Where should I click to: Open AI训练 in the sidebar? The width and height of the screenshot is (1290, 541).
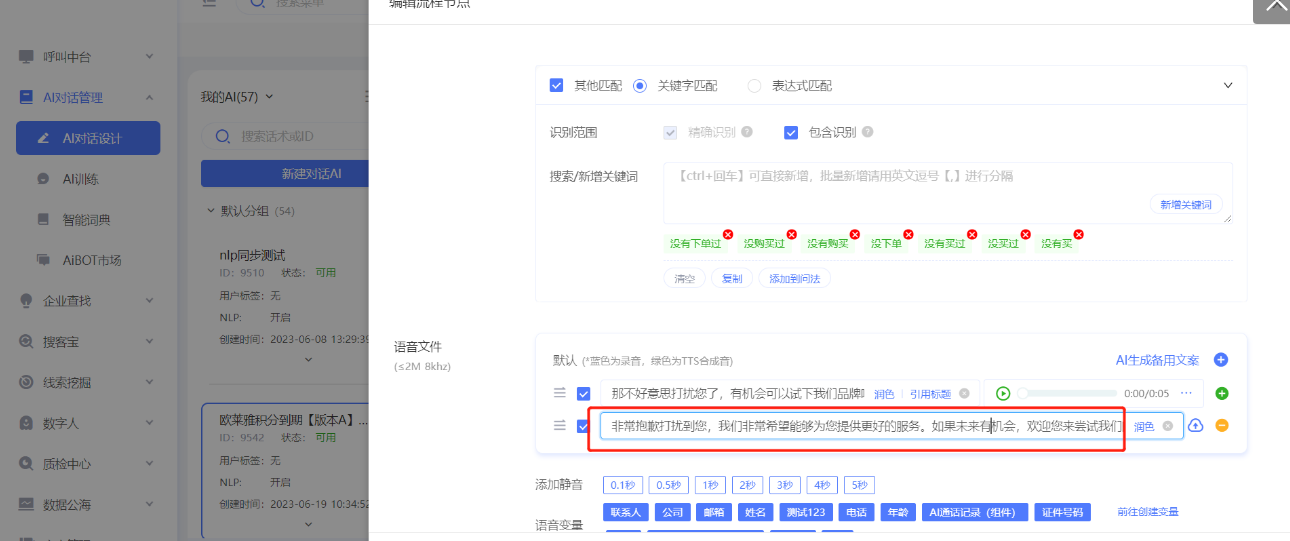[x=80, y=179]
